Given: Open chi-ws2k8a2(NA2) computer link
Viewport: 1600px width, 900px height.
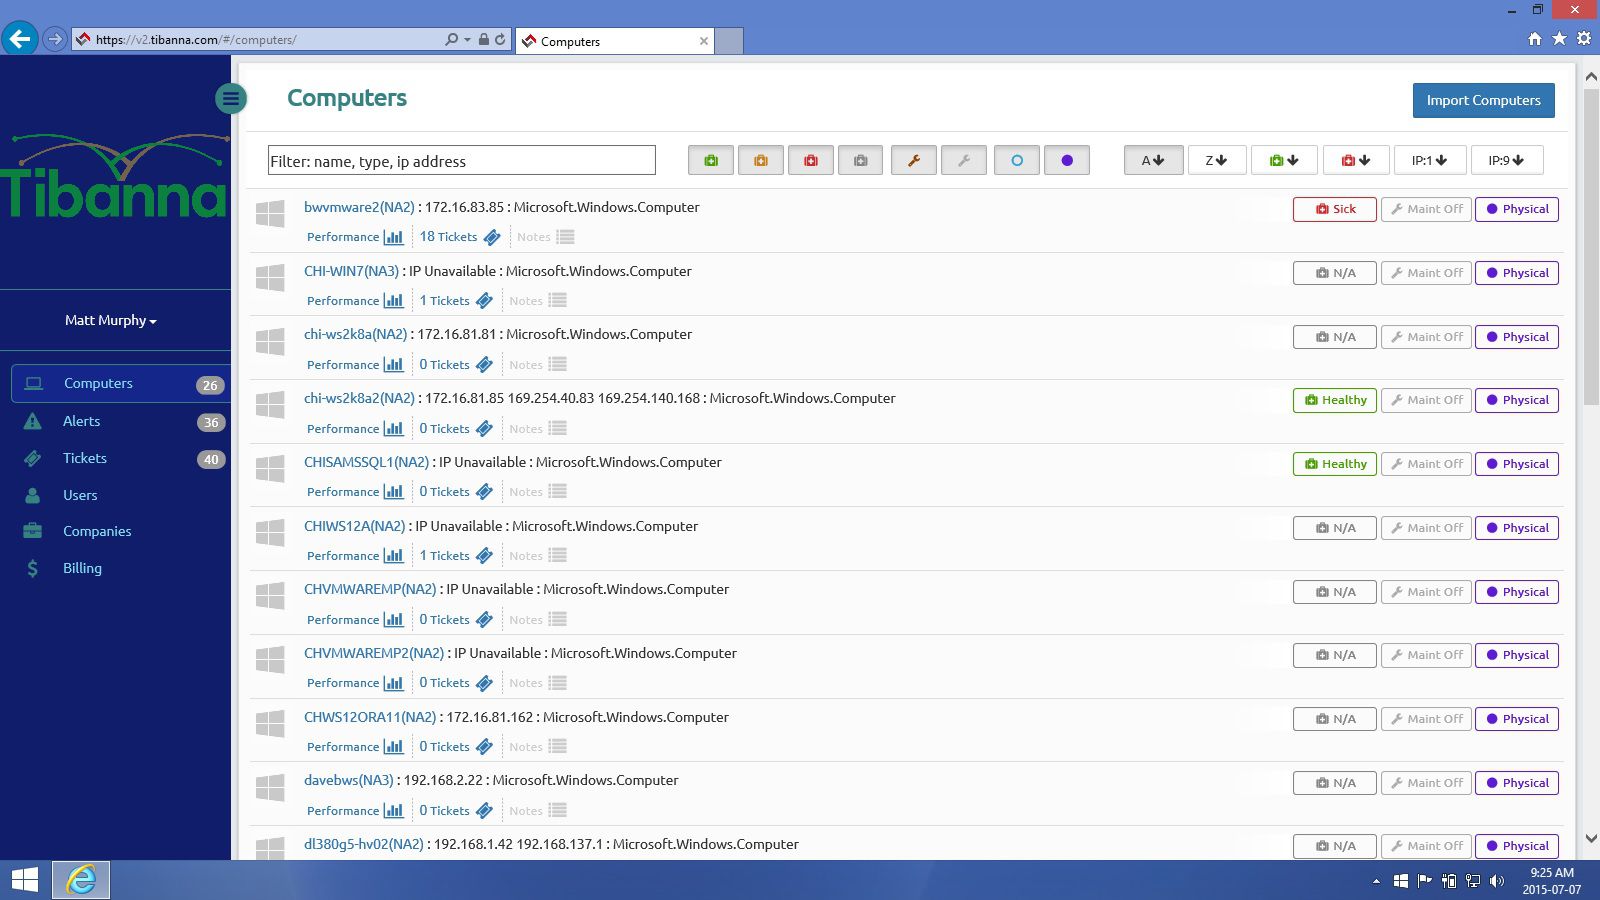Looking at the screenshot, I should (x=359, y=398).
